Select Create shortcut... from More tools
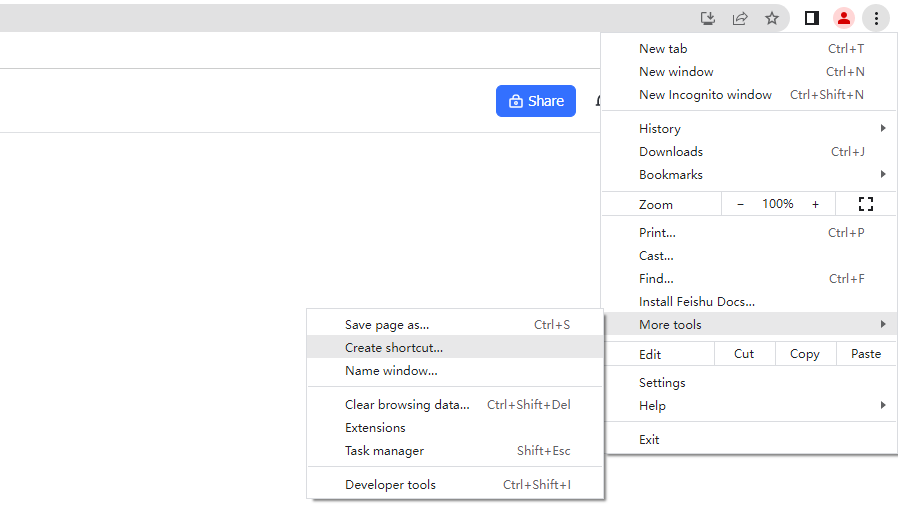This screenshot has height=511, width=898. 394,348
